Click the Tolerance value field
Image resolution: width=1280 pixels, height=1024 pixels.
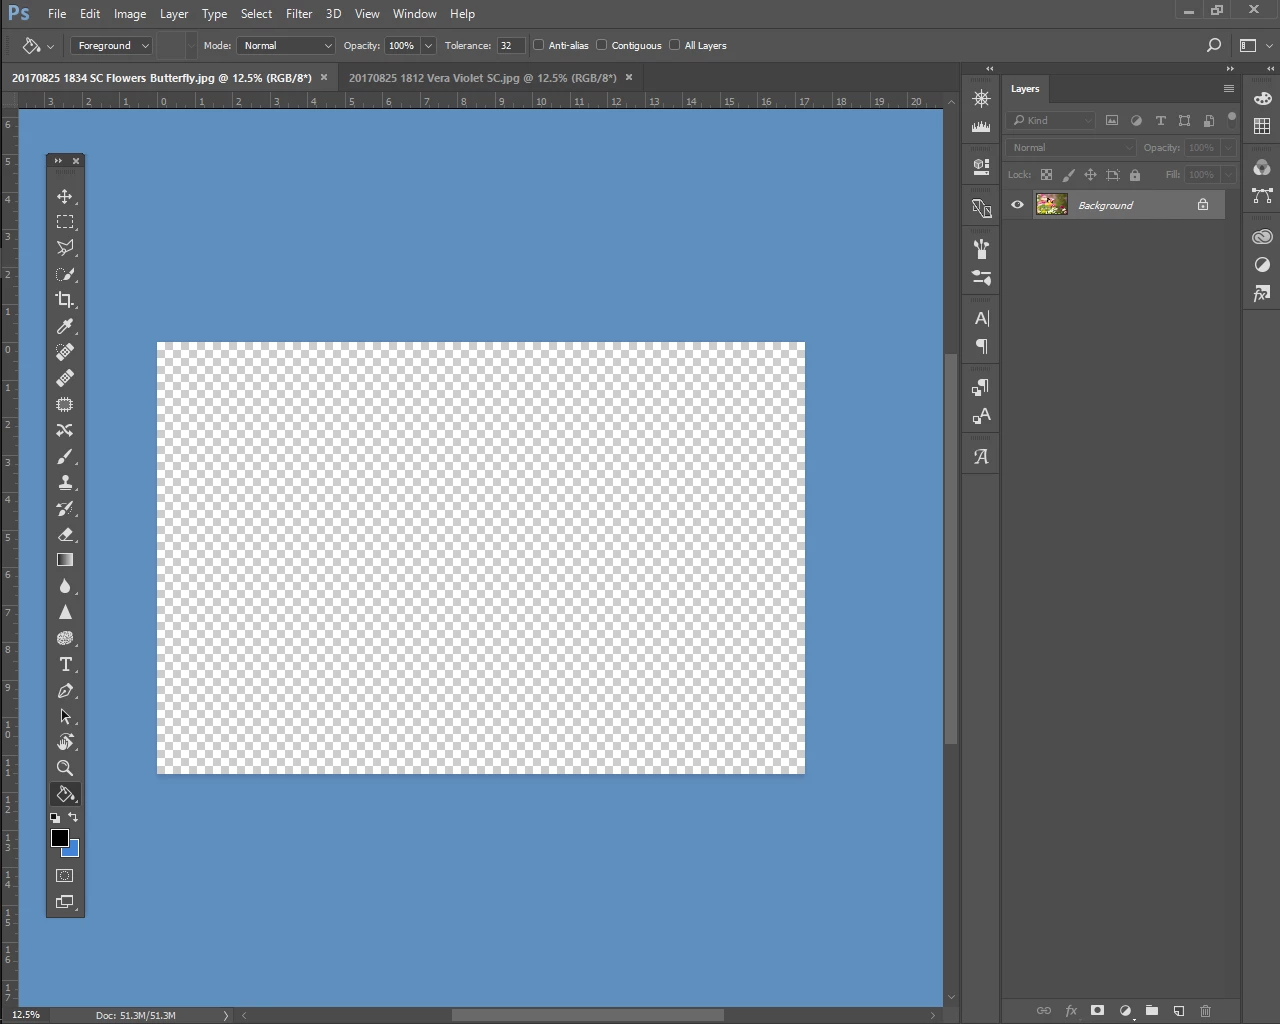point(510,45)
